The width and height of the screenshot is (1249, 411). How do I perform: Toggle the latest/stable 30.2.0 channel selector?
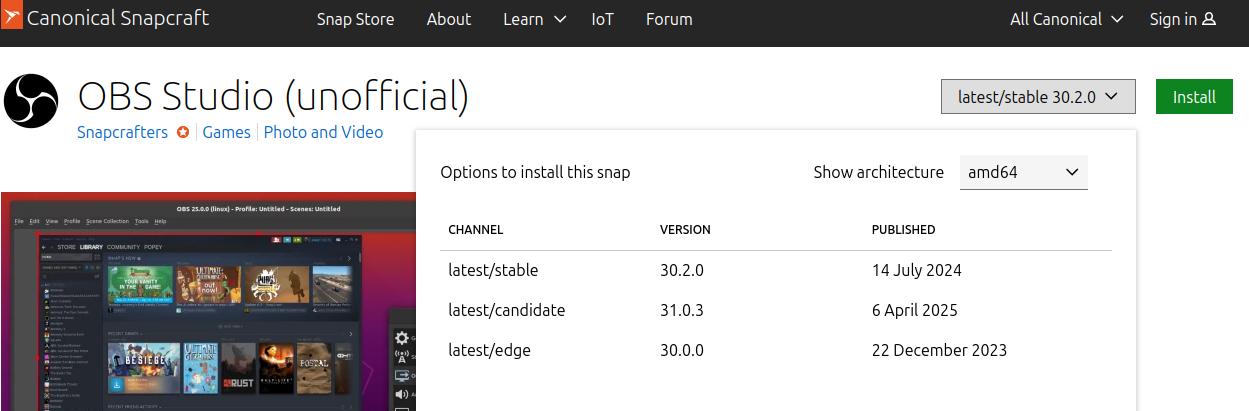1038,97
